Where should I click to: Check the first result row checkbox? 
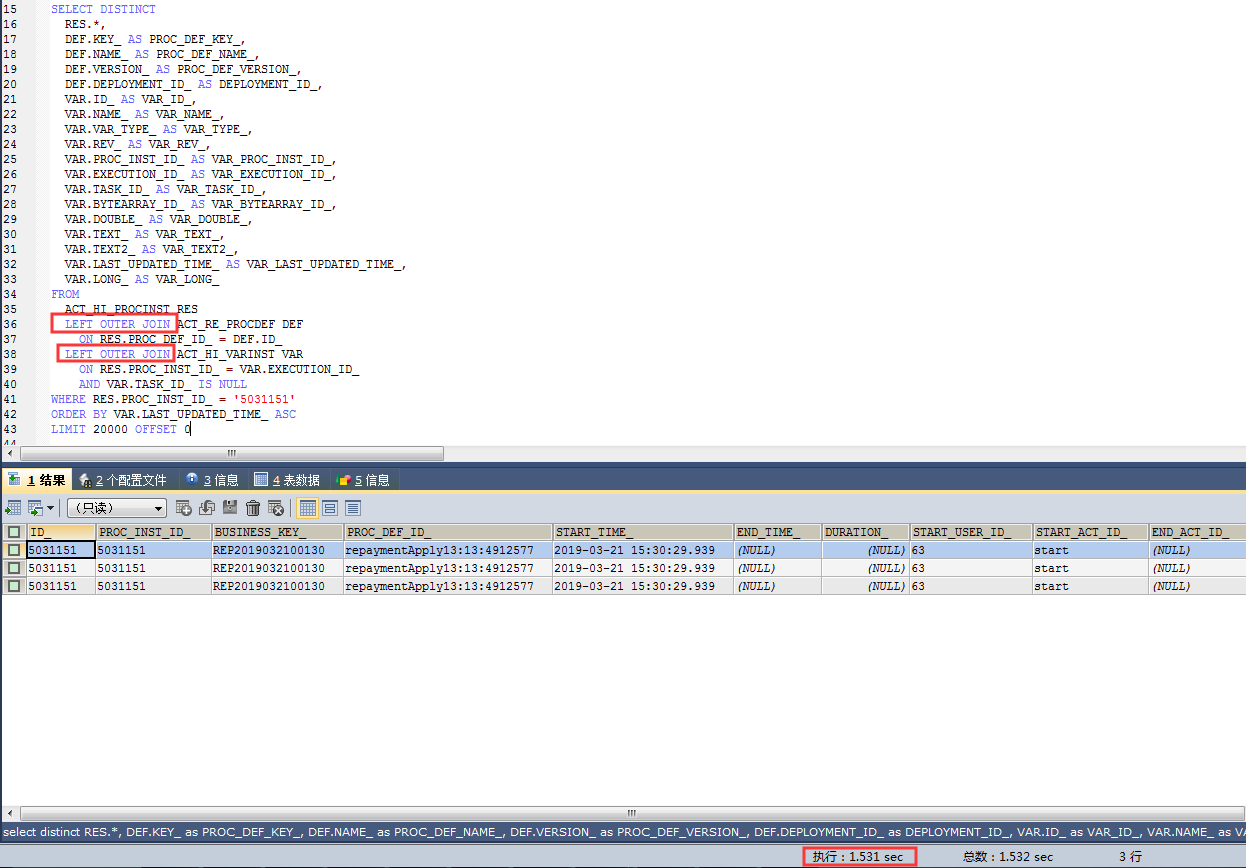13,549
